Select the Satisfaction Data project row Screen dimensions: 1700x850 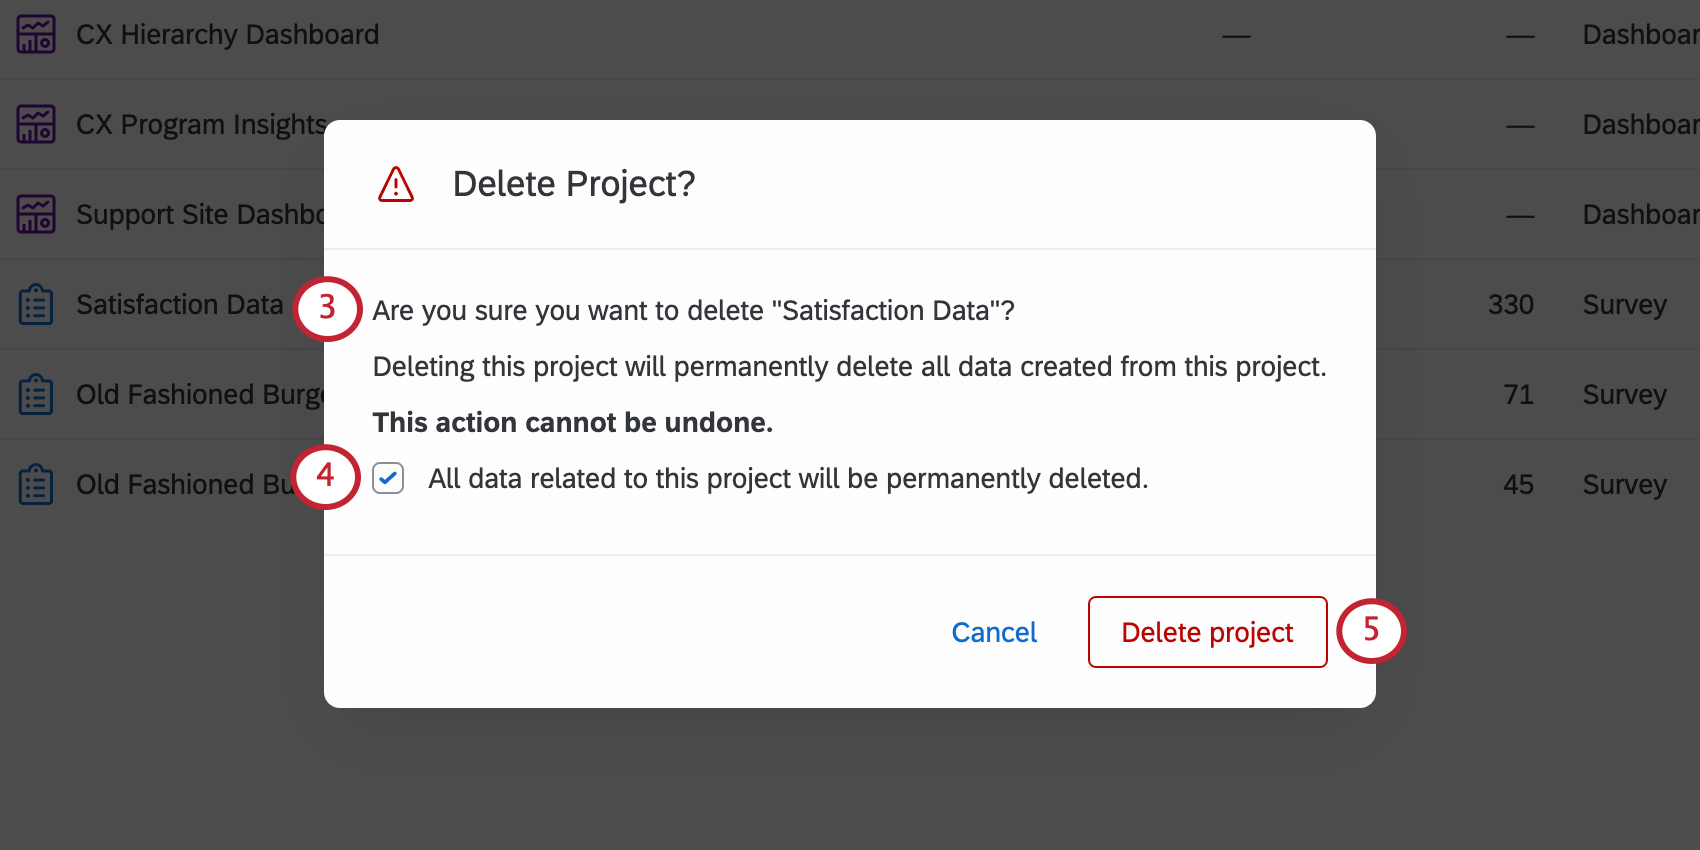click(x=178, y=304)
